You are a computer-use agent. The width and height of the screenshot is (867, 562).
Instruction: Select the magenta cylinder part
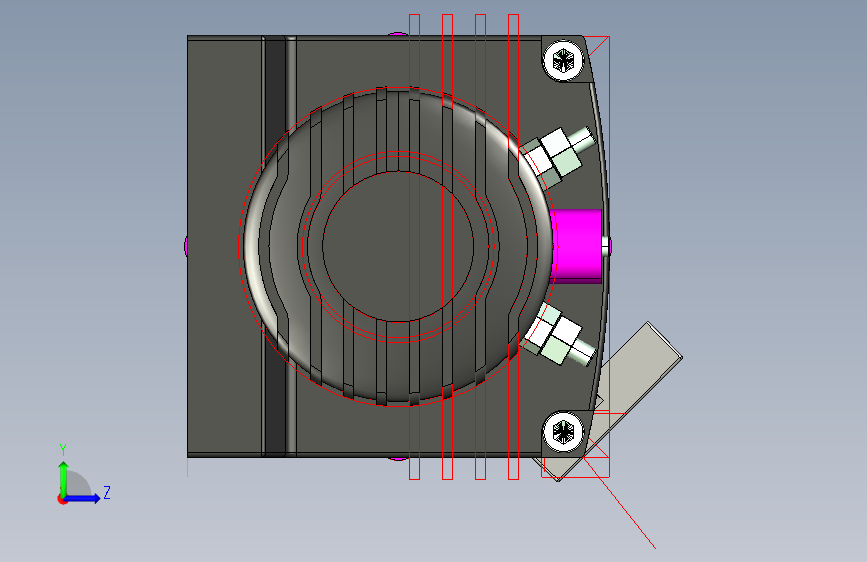coord(577,247)
